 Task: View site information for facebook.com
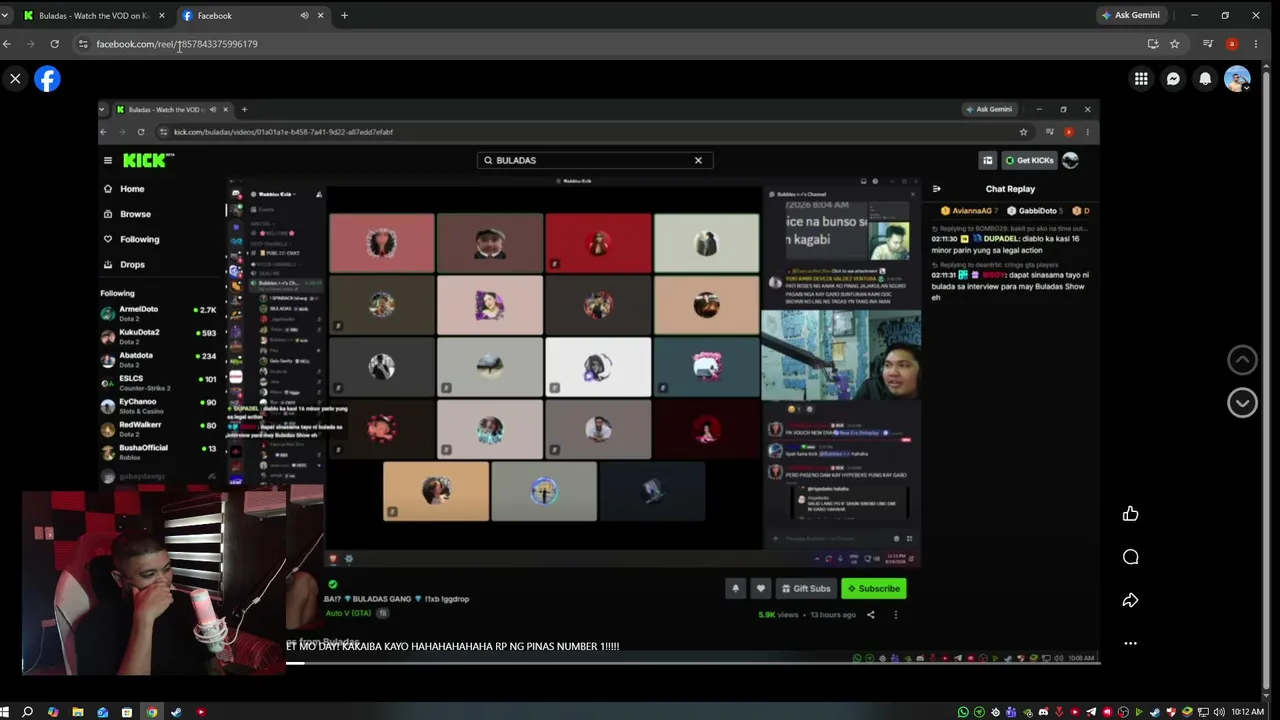(83, 44)
